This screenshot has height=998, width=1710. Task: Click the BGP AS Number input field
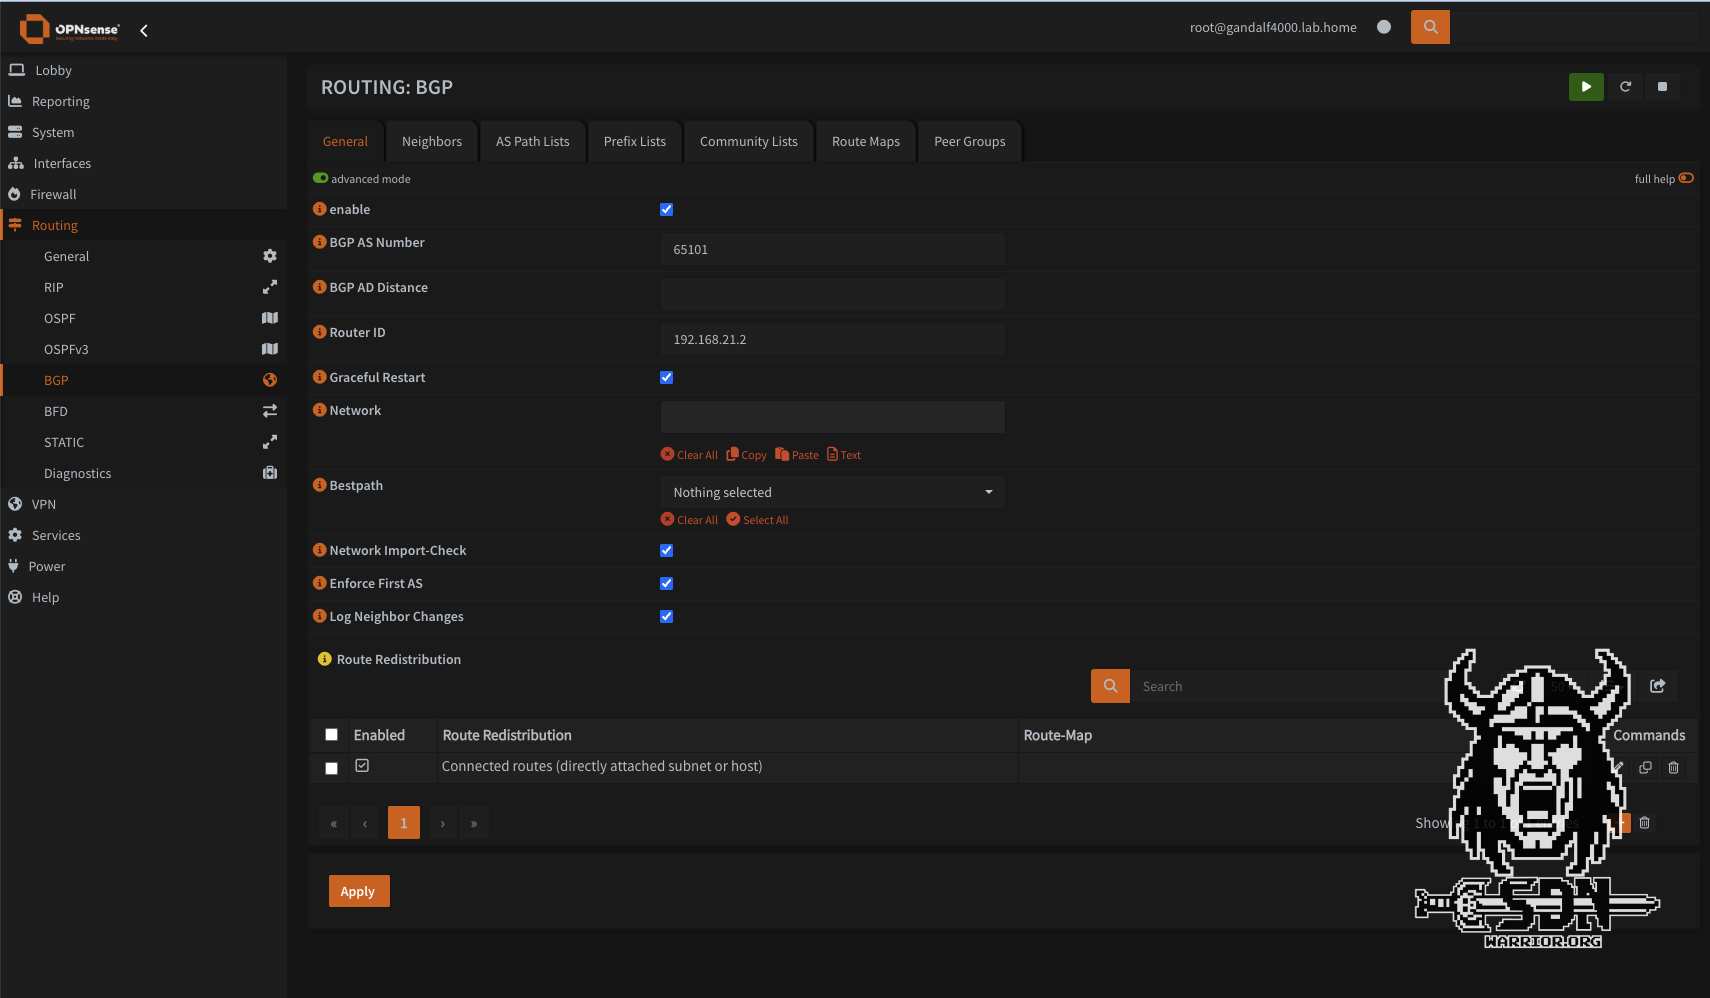tap(832, 250)
